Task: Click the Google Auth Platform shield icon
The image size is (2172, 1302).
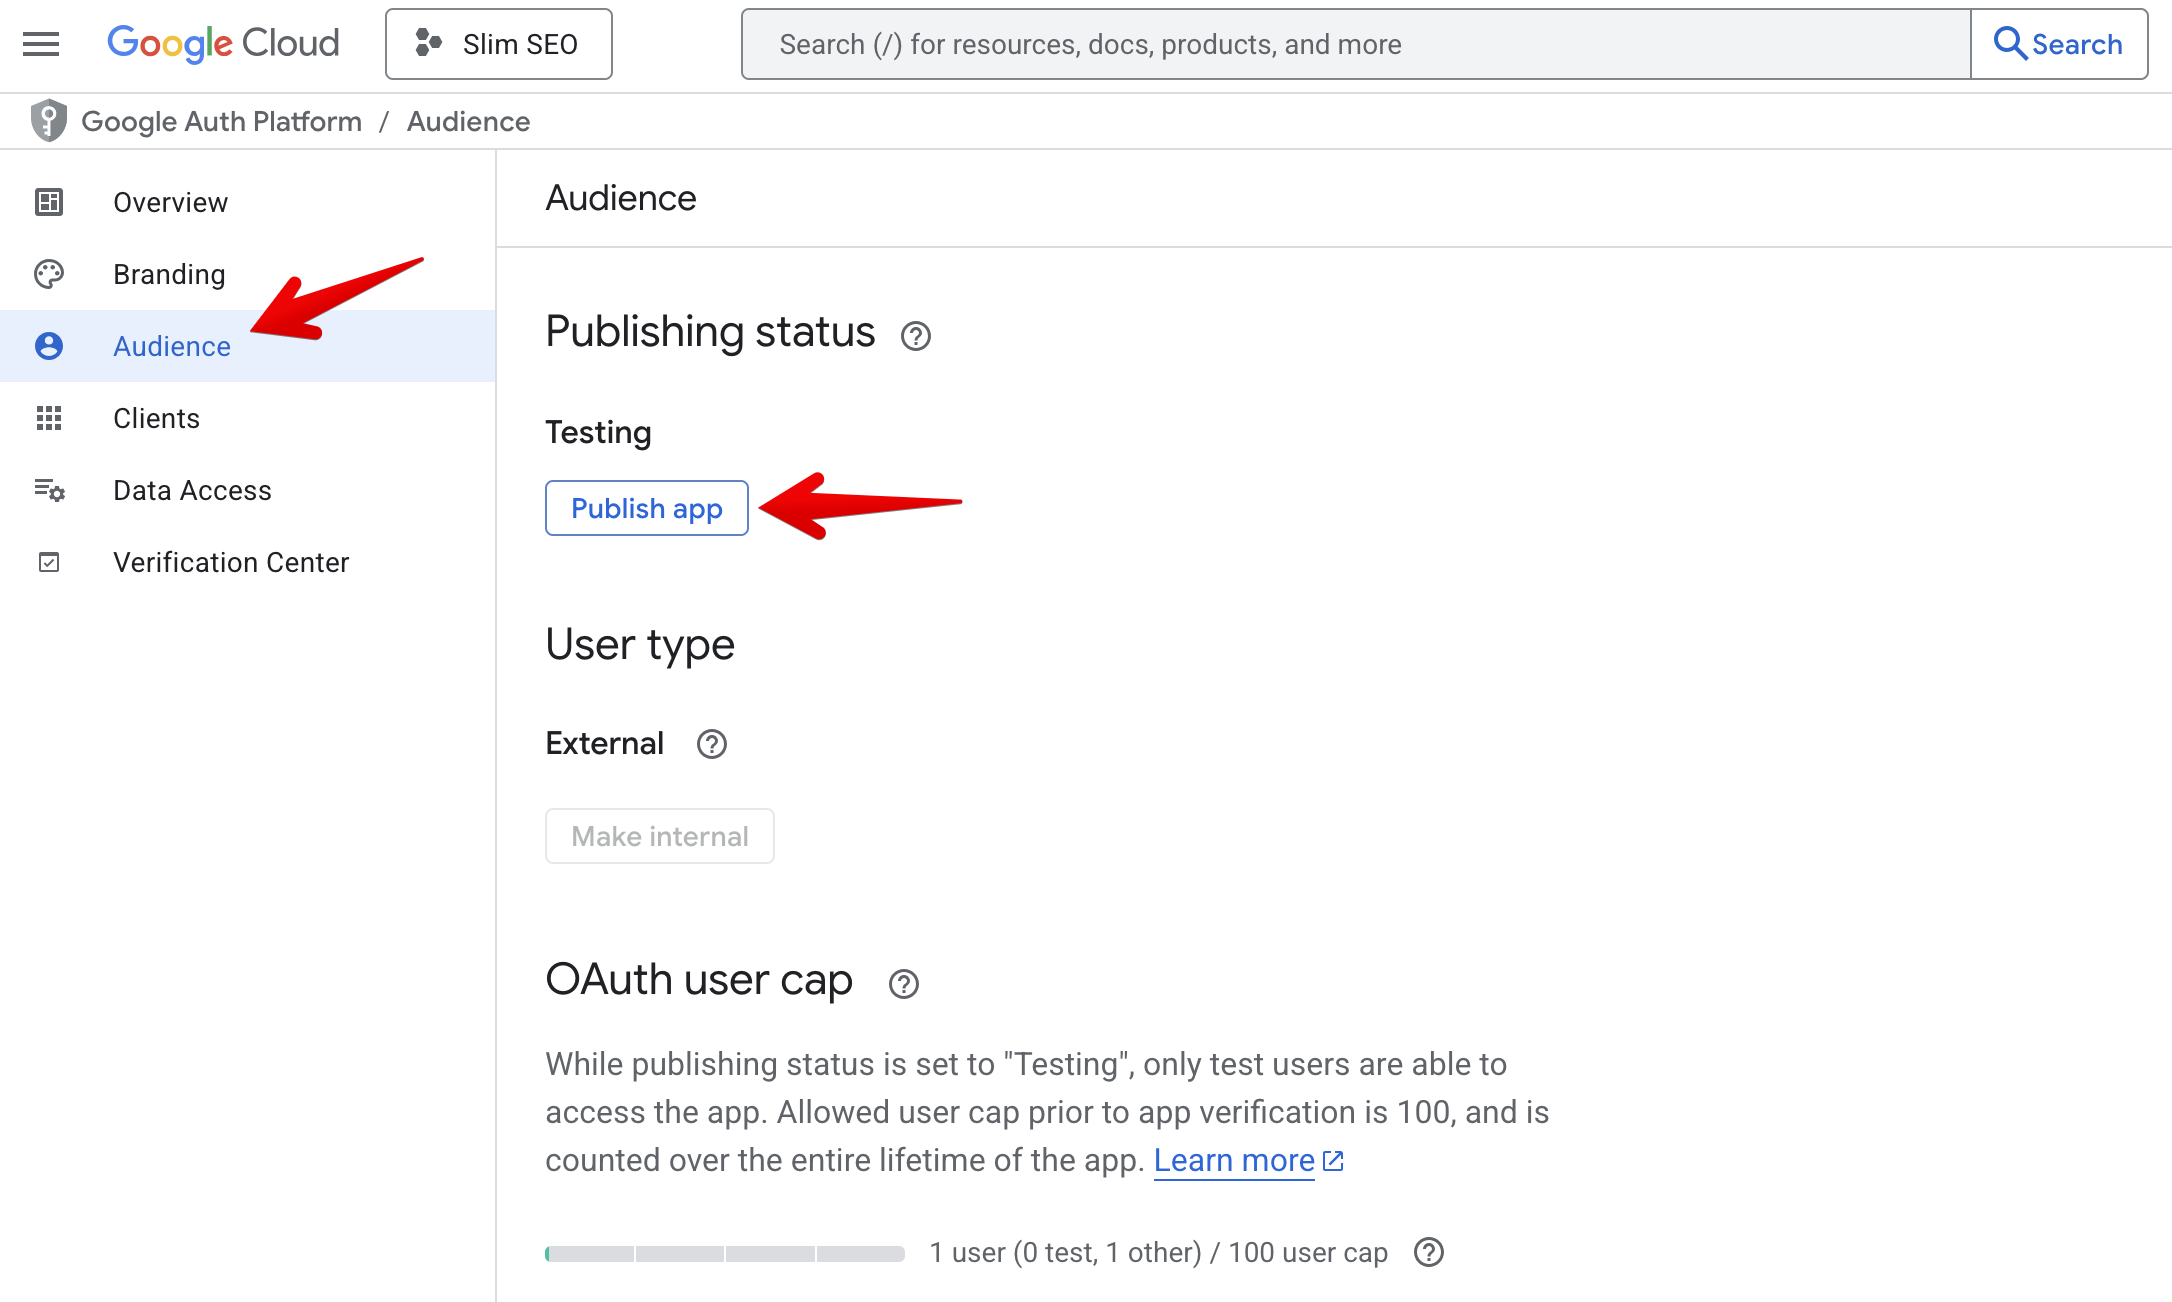Action: tap(48, 121)
